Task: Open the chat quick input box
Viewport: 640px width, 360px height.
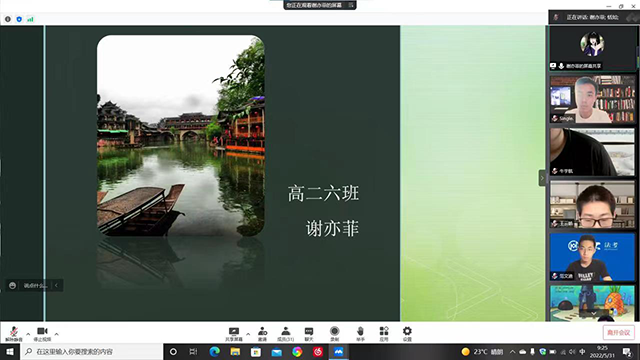Action: [x=36, y=285]
